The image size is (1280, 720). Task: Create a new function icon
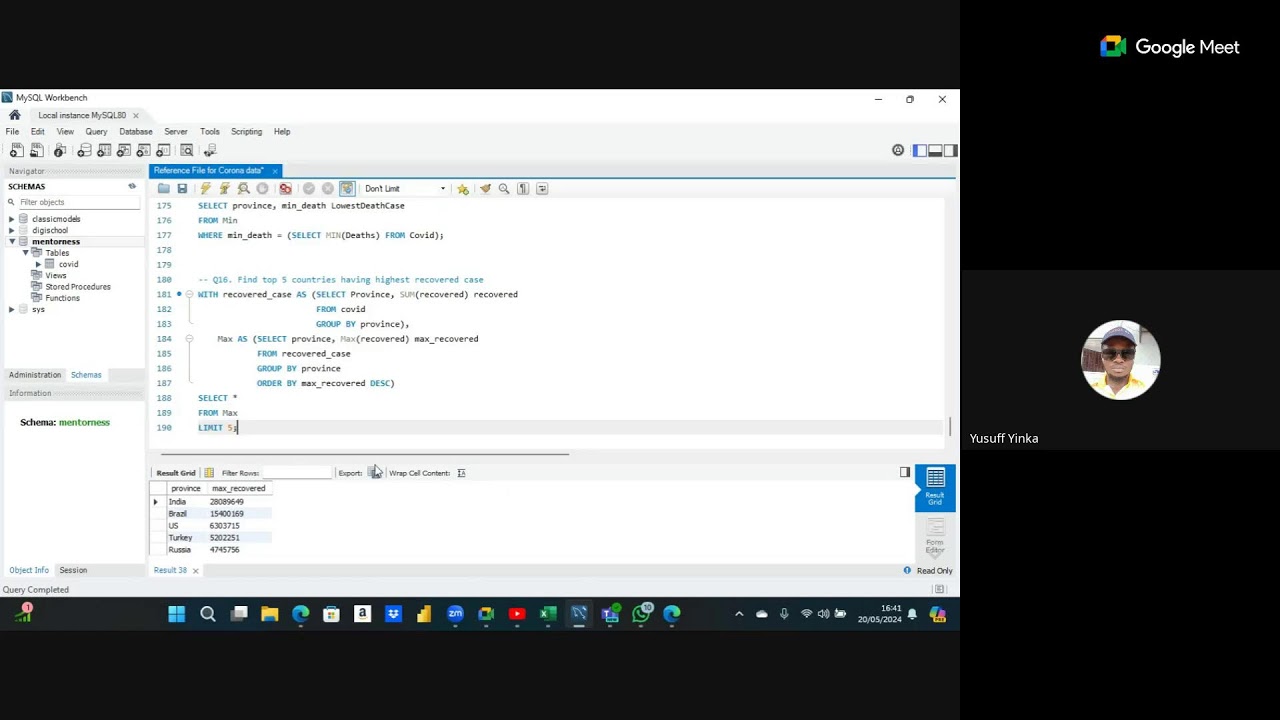pyautogui.click(x=164, y=150)
